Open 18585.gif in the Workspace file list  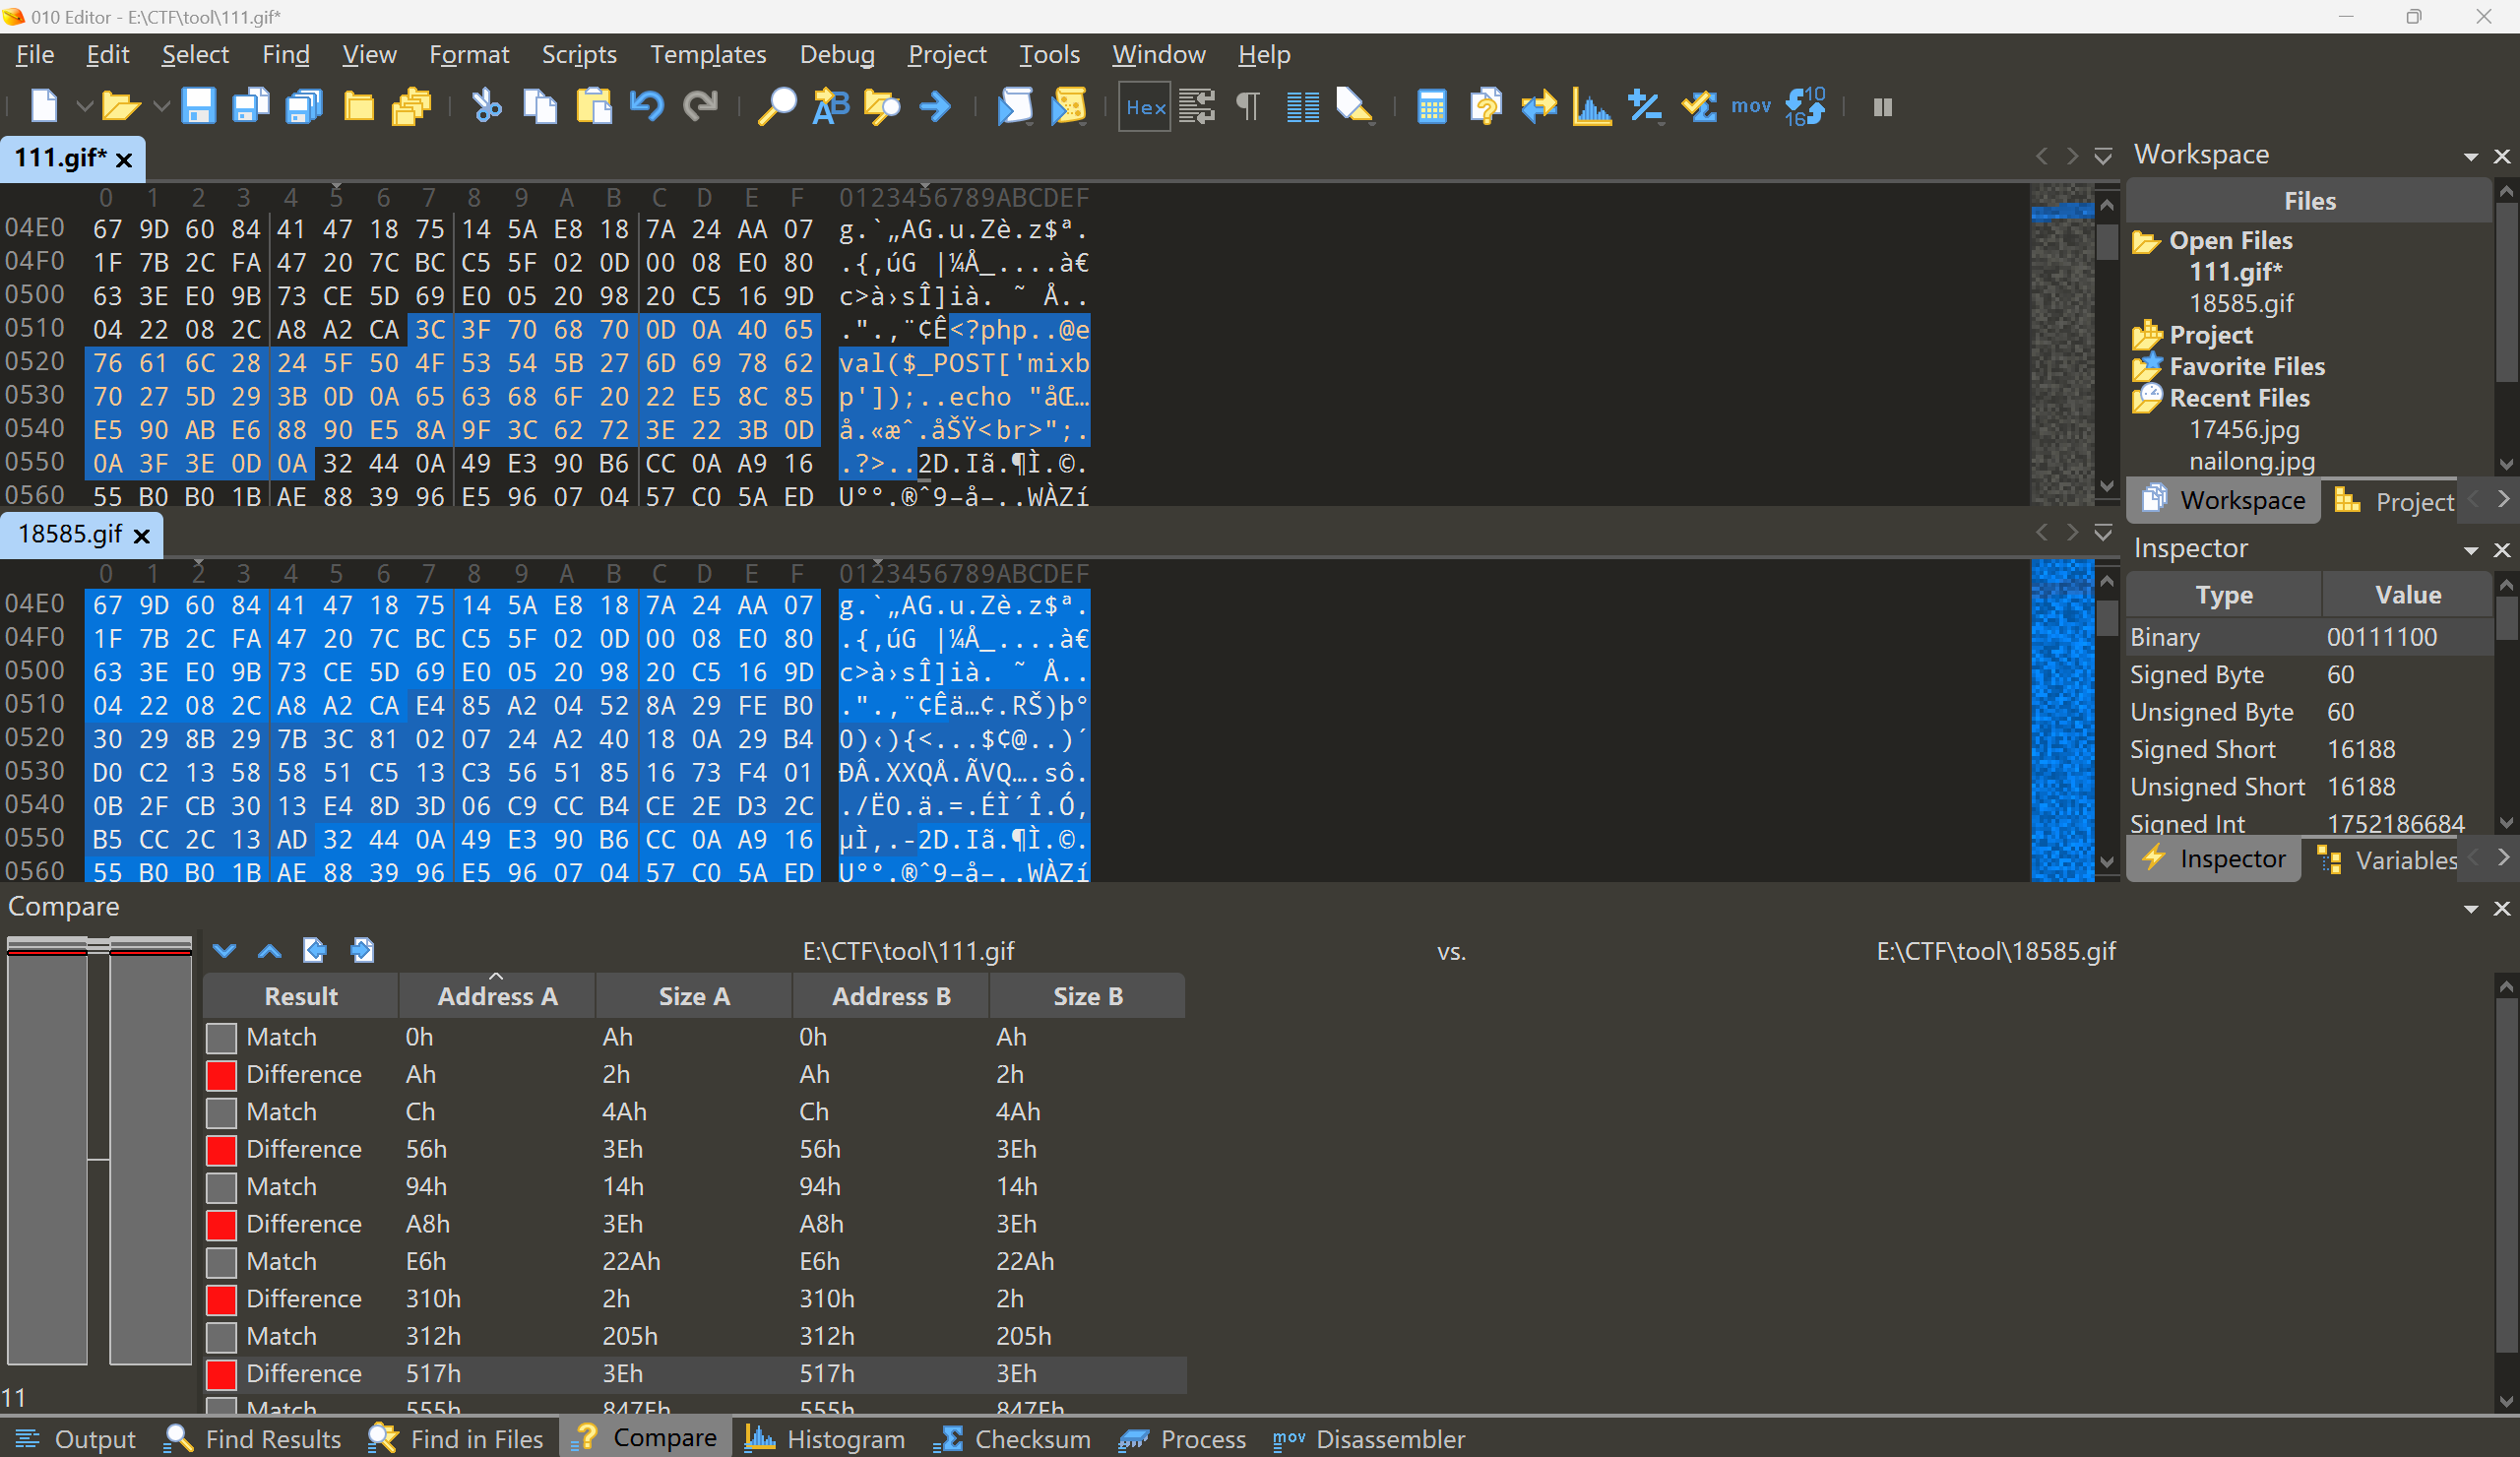(2240, 303)
